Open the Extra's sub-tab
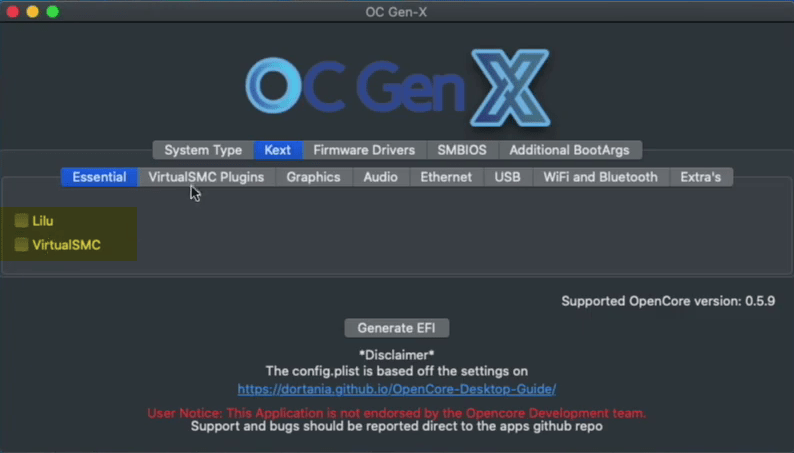This screenshot has height=453, width=794. pyautogui.click(x=701, y=177)
